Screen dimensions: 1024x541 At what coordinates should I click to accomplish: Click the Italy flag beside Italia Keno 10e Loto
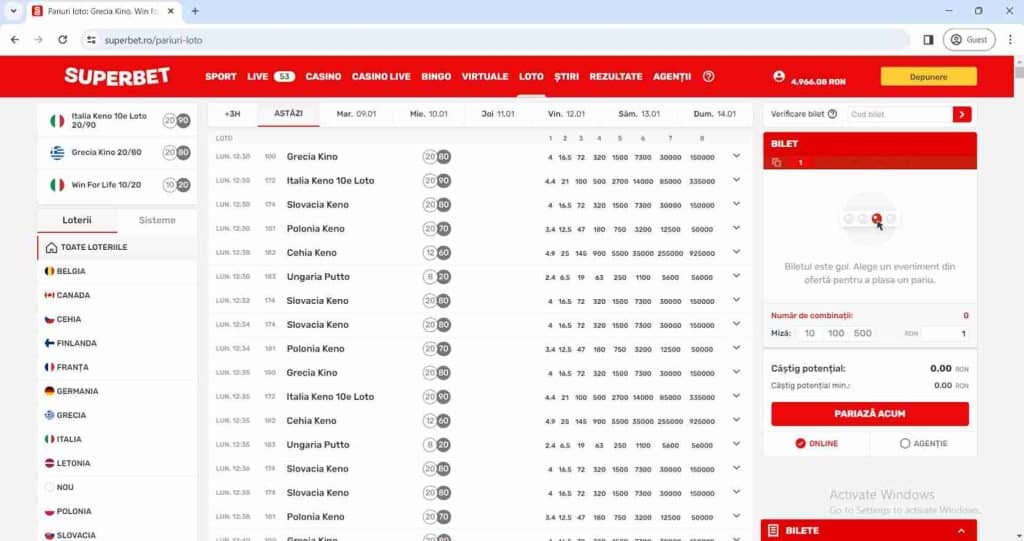pyautogui.click(x=57, y=120)
